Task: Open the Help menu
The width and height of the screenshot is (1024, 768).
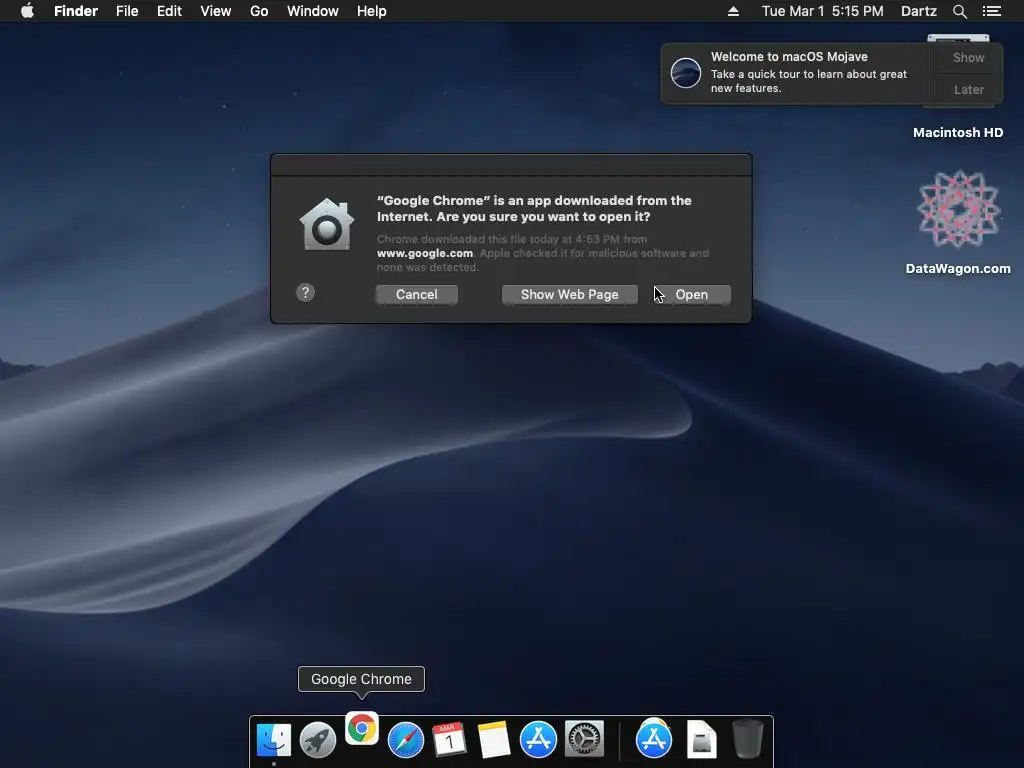Action: pos(372,11)
